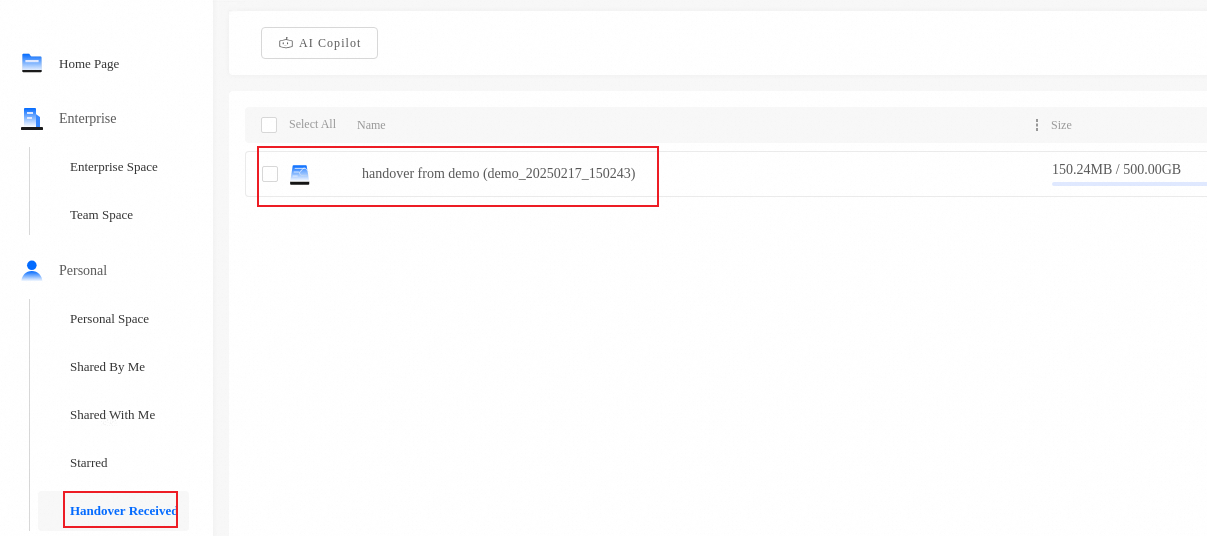
Task: Open the Home Page folder icon
Action: [x=32, y=63]
